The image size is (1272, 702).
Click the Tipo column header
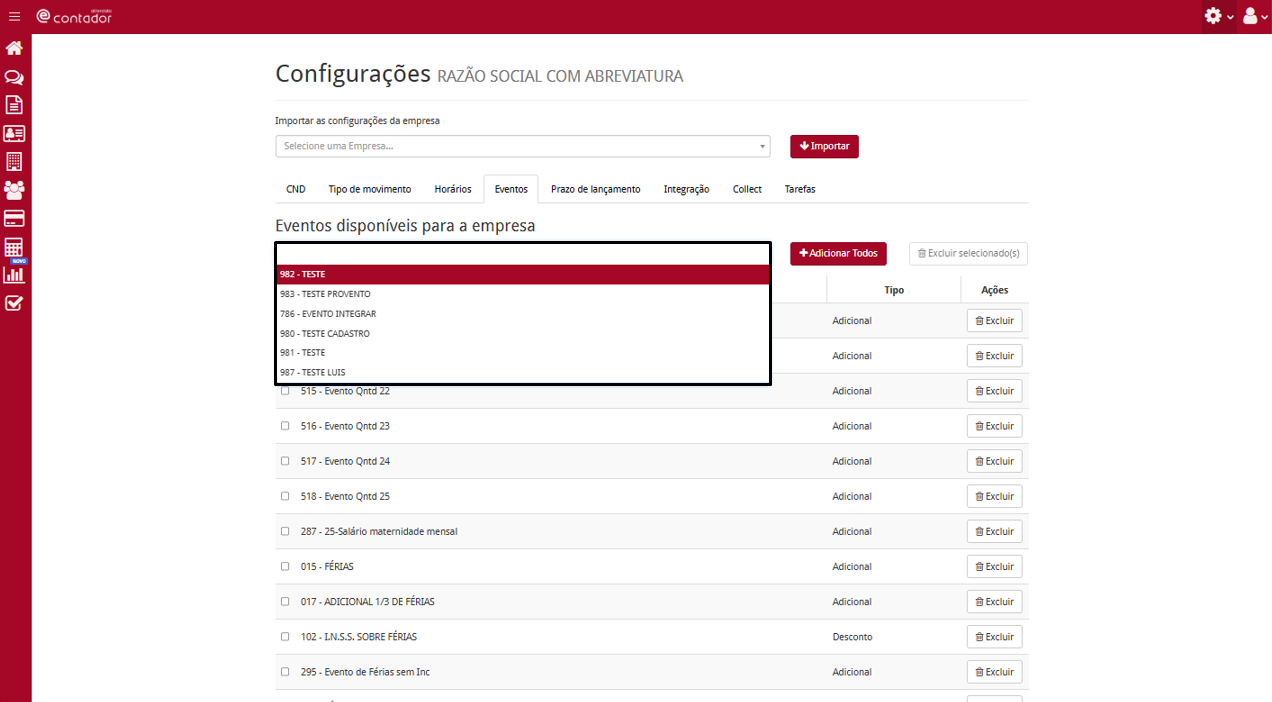pyautogui.click(x=894, y=290)
